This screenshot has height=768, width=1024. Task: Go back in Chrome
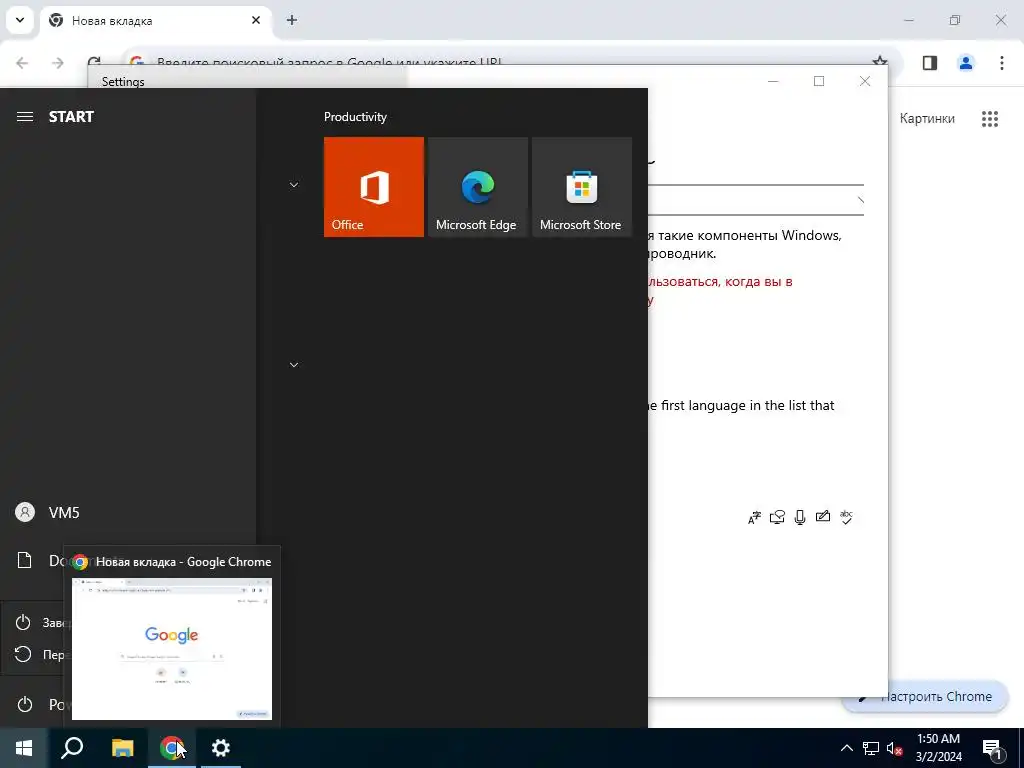(x=22, y=63)
